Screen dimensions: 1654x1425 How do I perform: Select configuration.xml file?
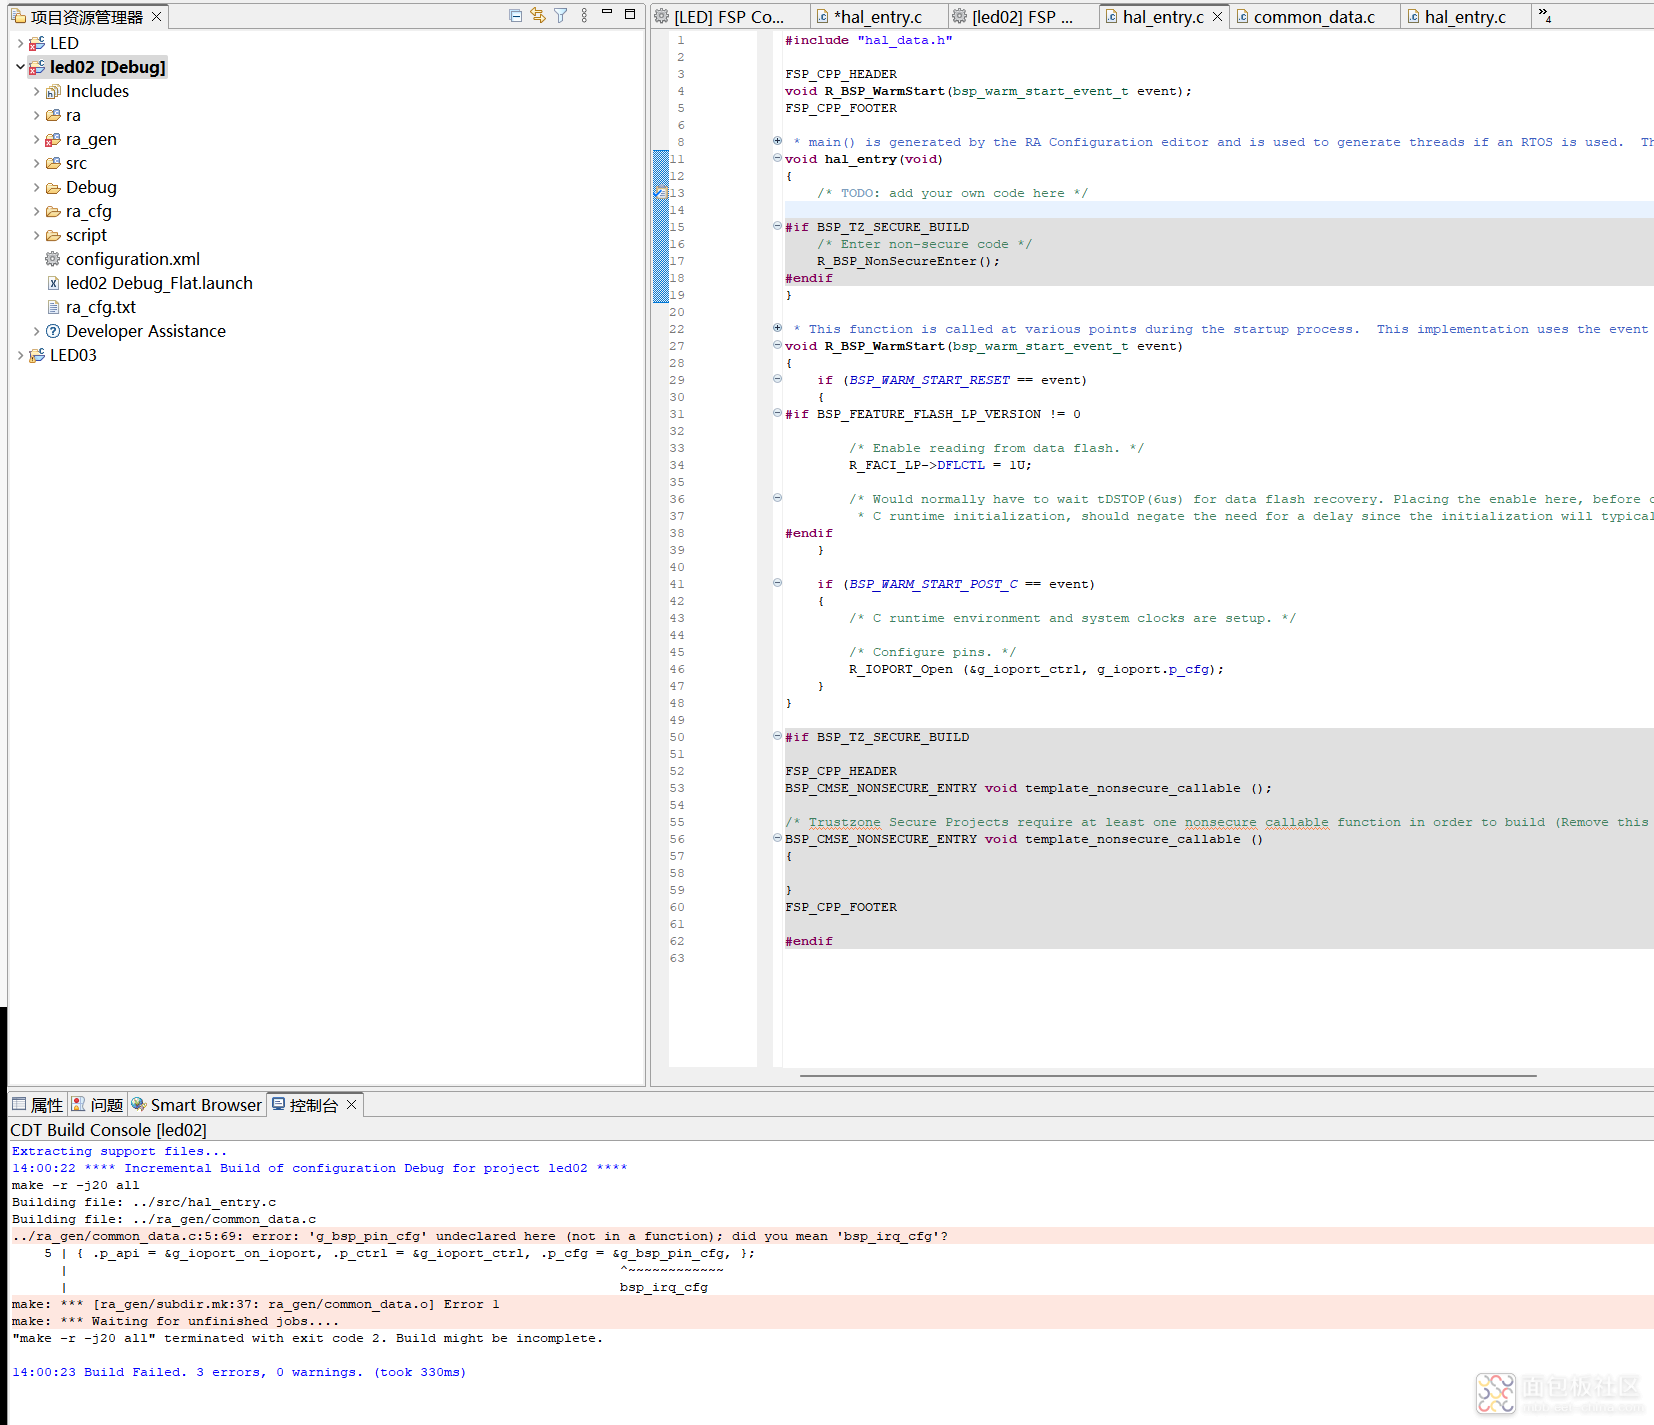tap(132, 259)
